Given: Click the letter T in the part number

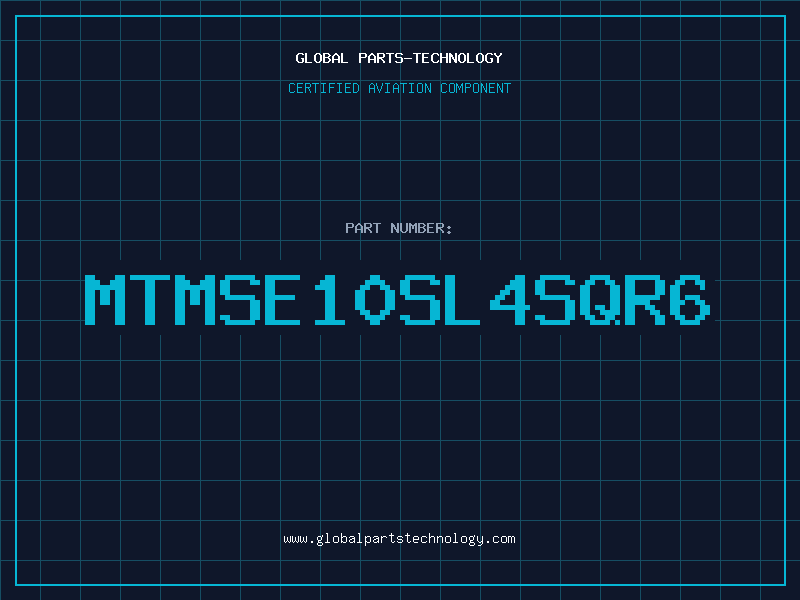Looking at the screenshot, I should pyautogui.click(x=150, y=299).
